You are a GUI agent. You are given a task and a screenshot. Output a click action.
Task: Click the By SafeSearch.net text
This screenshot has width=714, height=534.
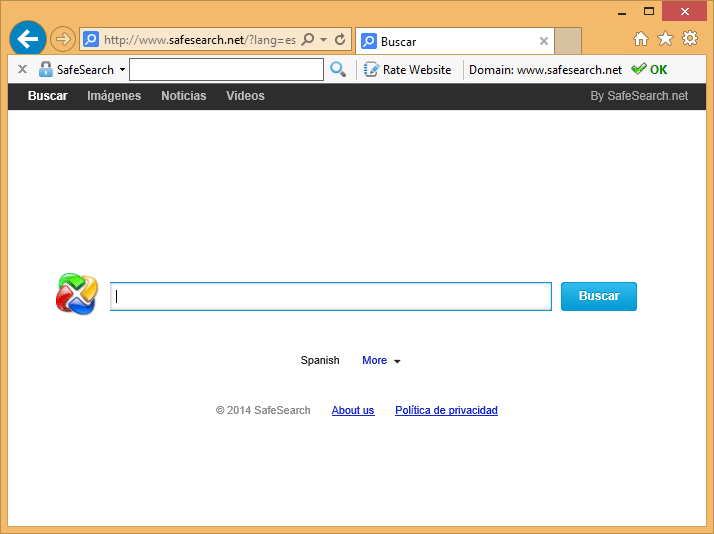coord(639,96)
